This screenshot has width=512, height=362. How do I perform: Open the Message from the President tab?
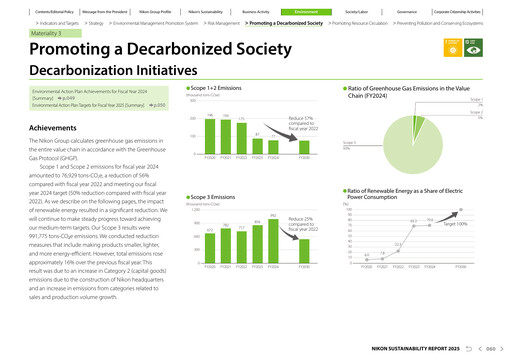coord(105,12)
